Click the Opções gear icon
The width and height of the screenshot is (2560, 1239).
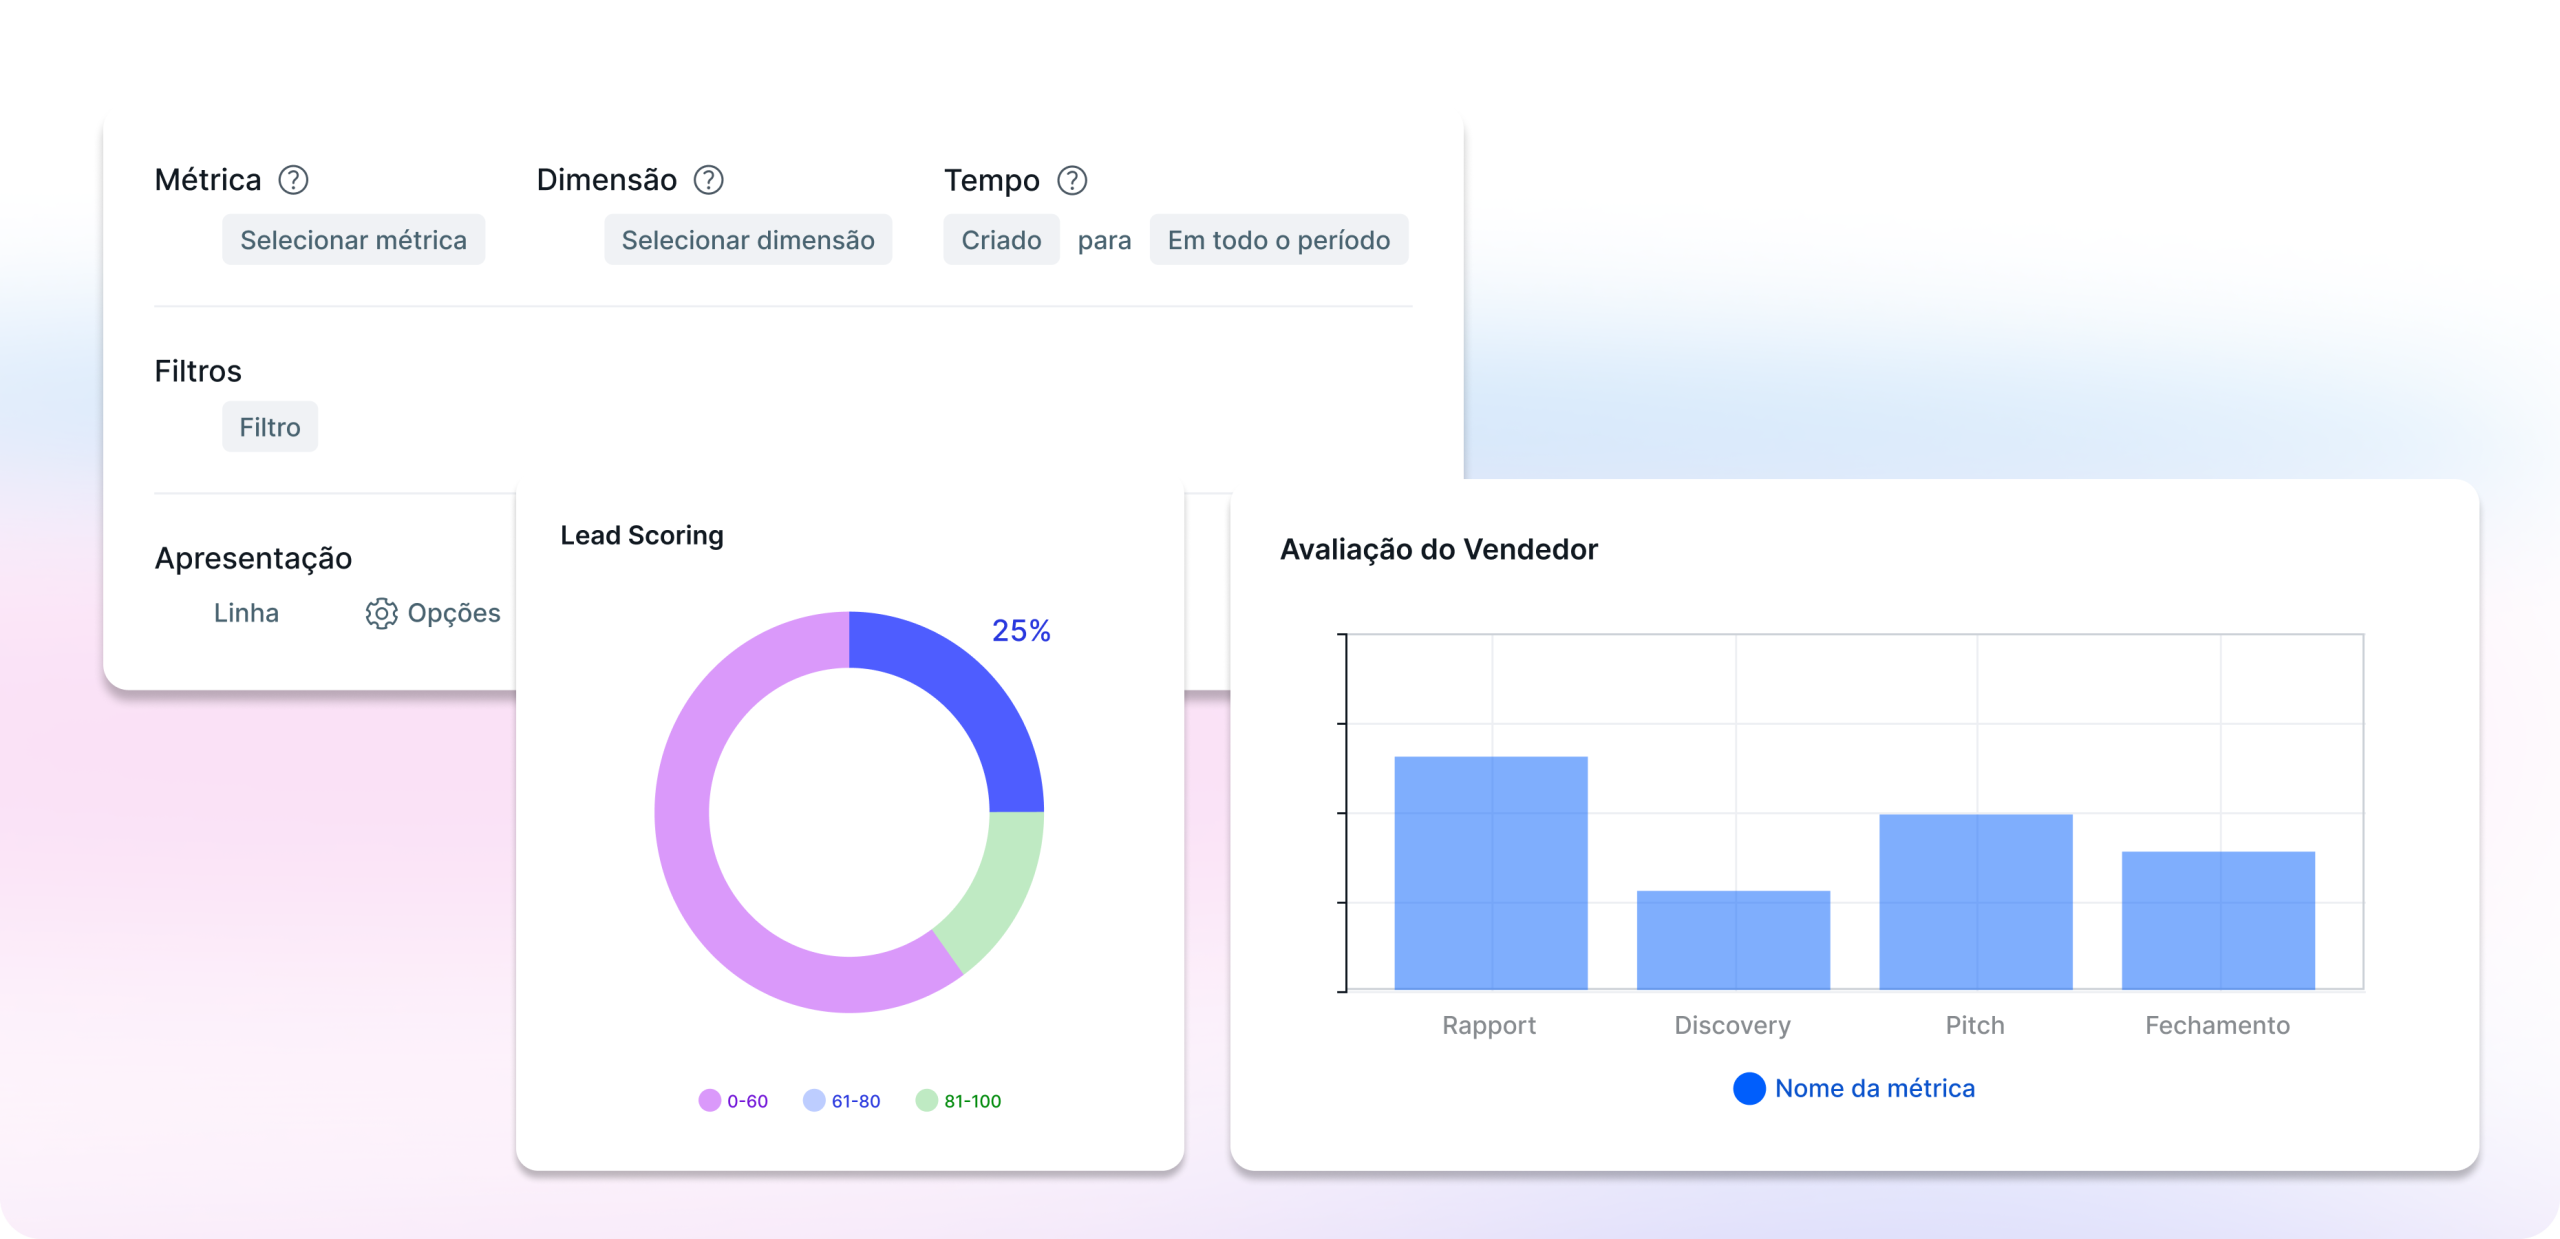coord(381,613)
